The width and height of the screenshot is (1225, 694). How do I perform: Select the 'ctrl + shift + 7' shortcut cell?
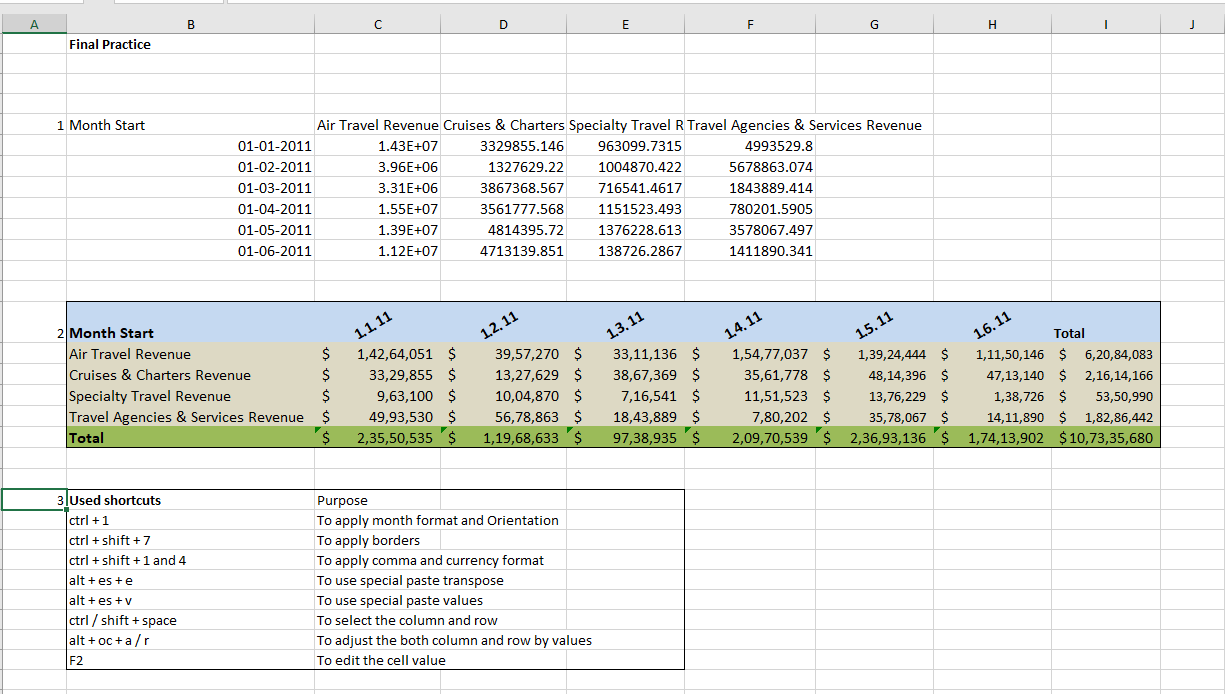[x=191, y=540]
